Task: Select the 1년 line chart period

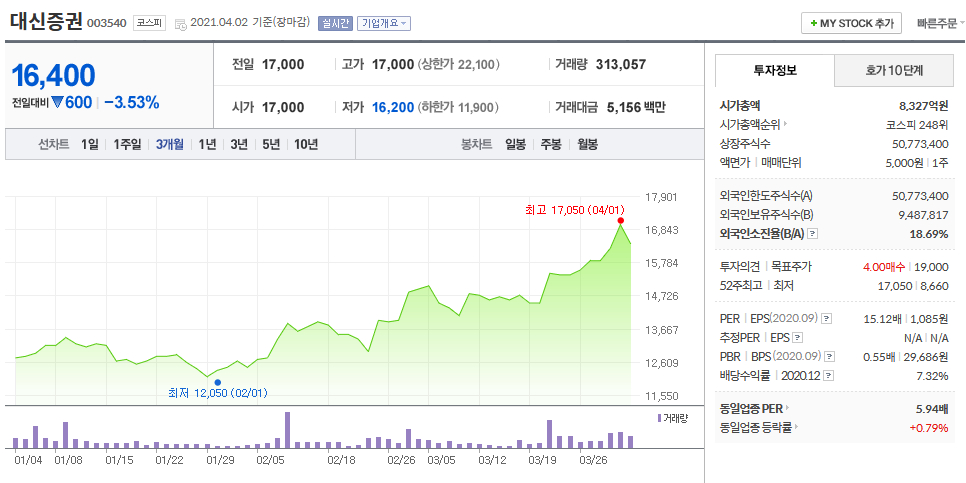Action: click(x=207, y=145)
